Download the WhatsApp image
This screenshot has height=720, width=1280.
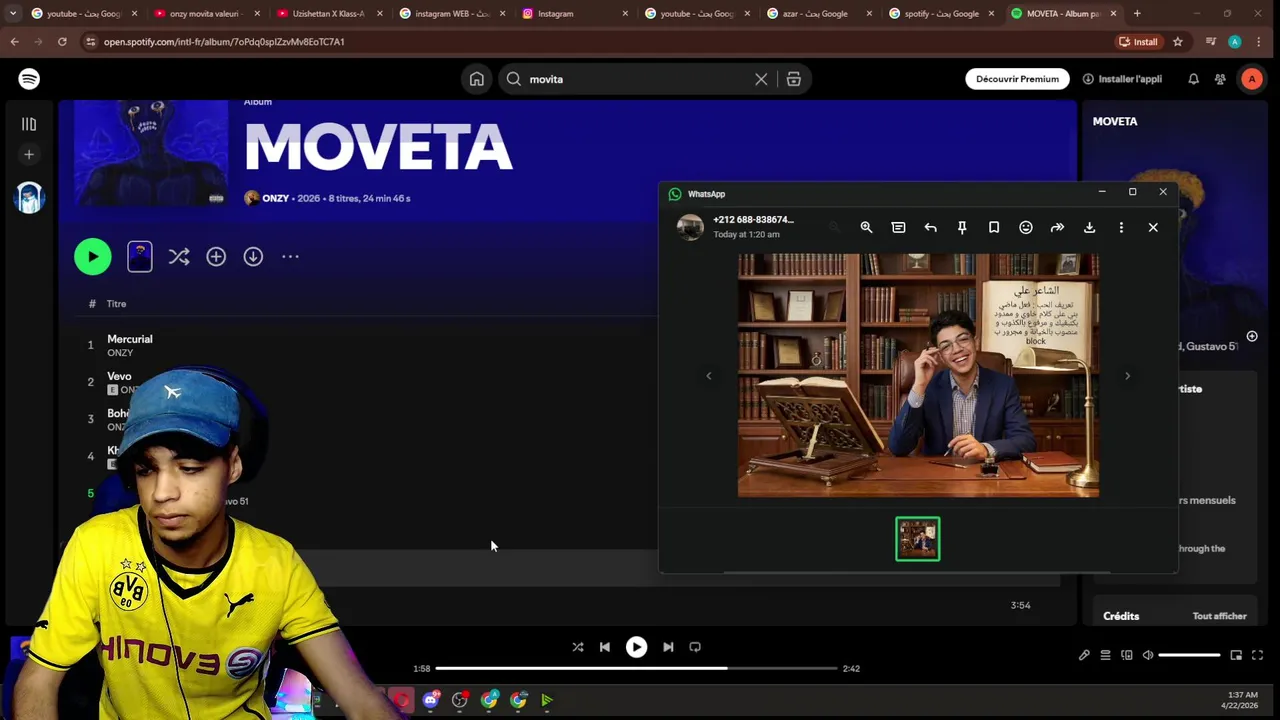point(1089,228)
